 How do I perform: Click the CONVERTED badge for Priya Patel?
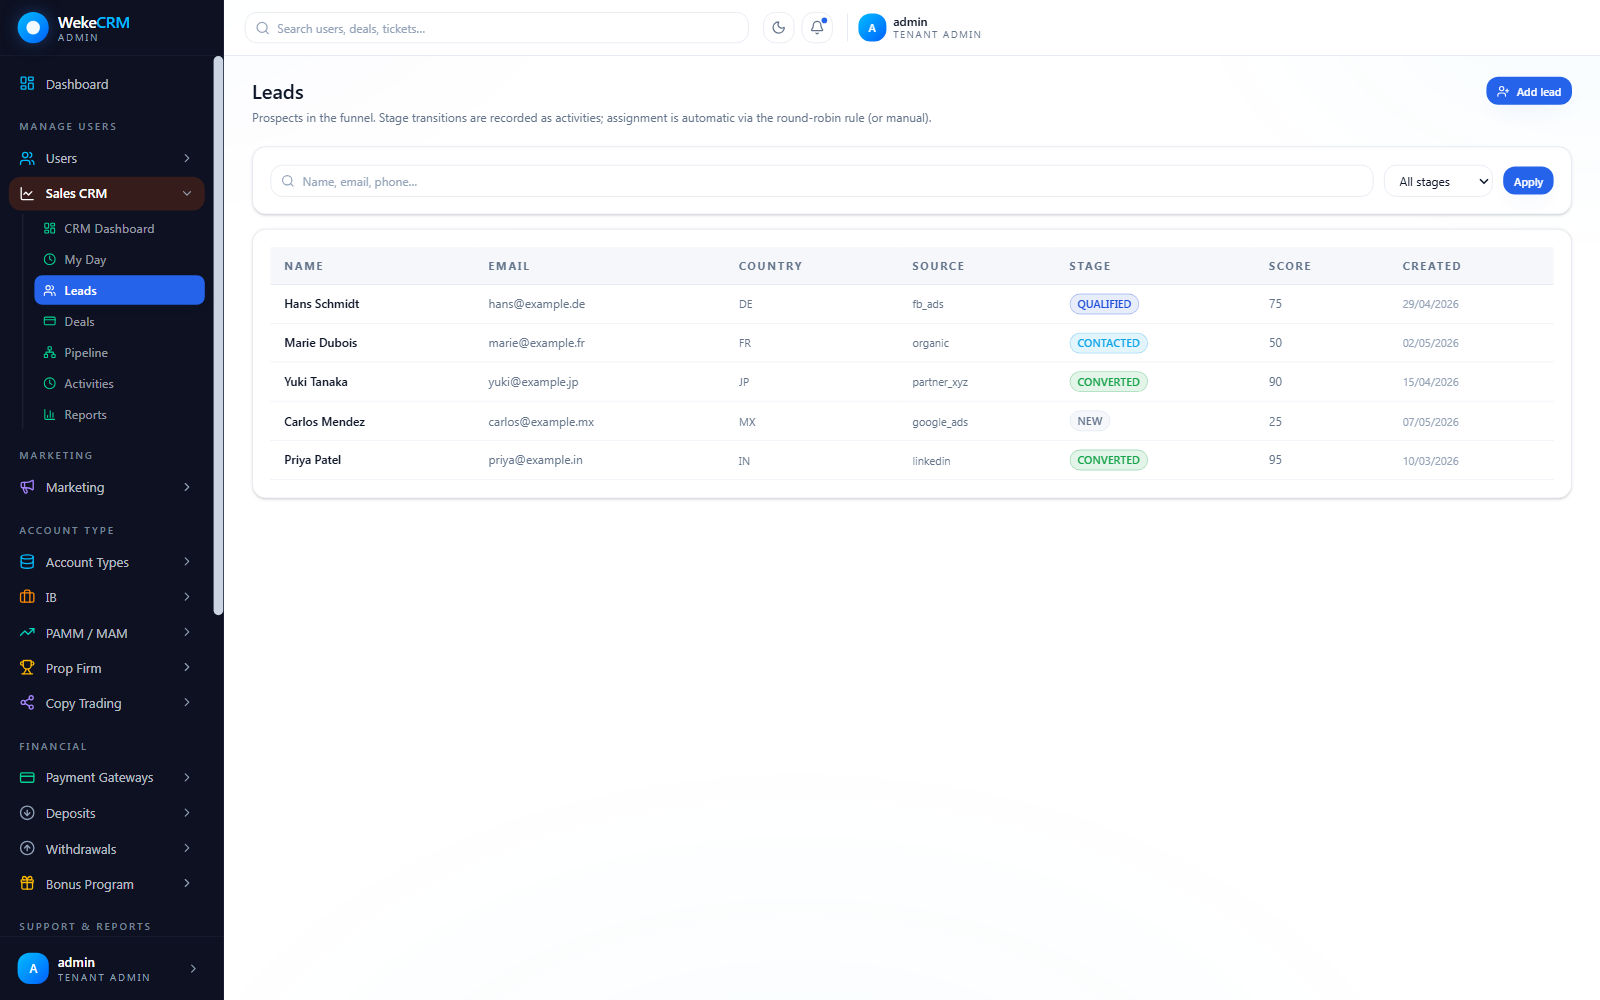click(x=1108, y=460)
